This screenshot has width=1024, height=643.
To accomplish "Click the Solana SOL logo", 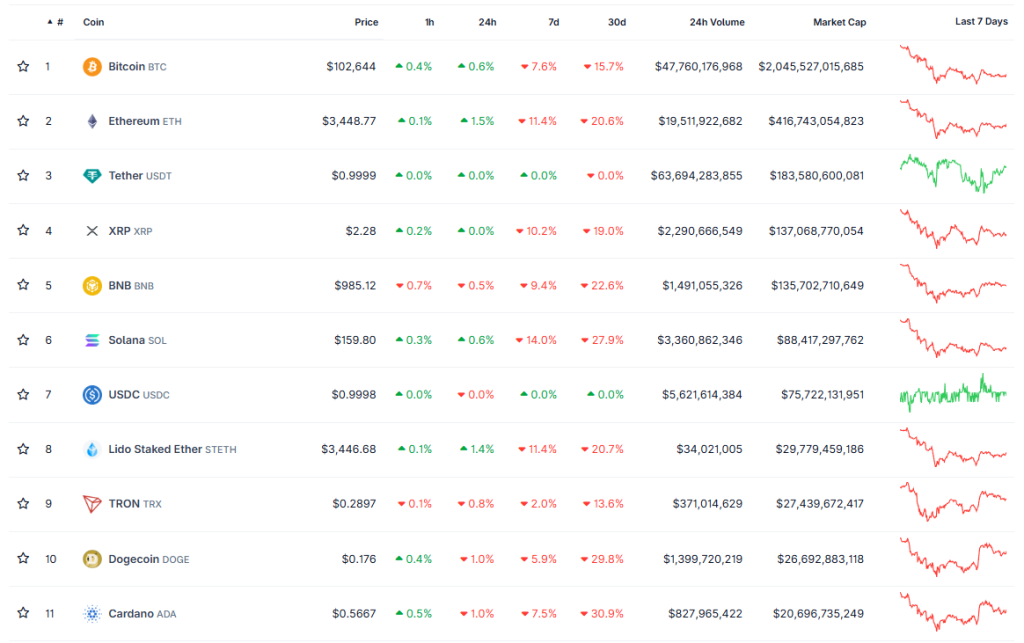I will click(x=92, y=339).
